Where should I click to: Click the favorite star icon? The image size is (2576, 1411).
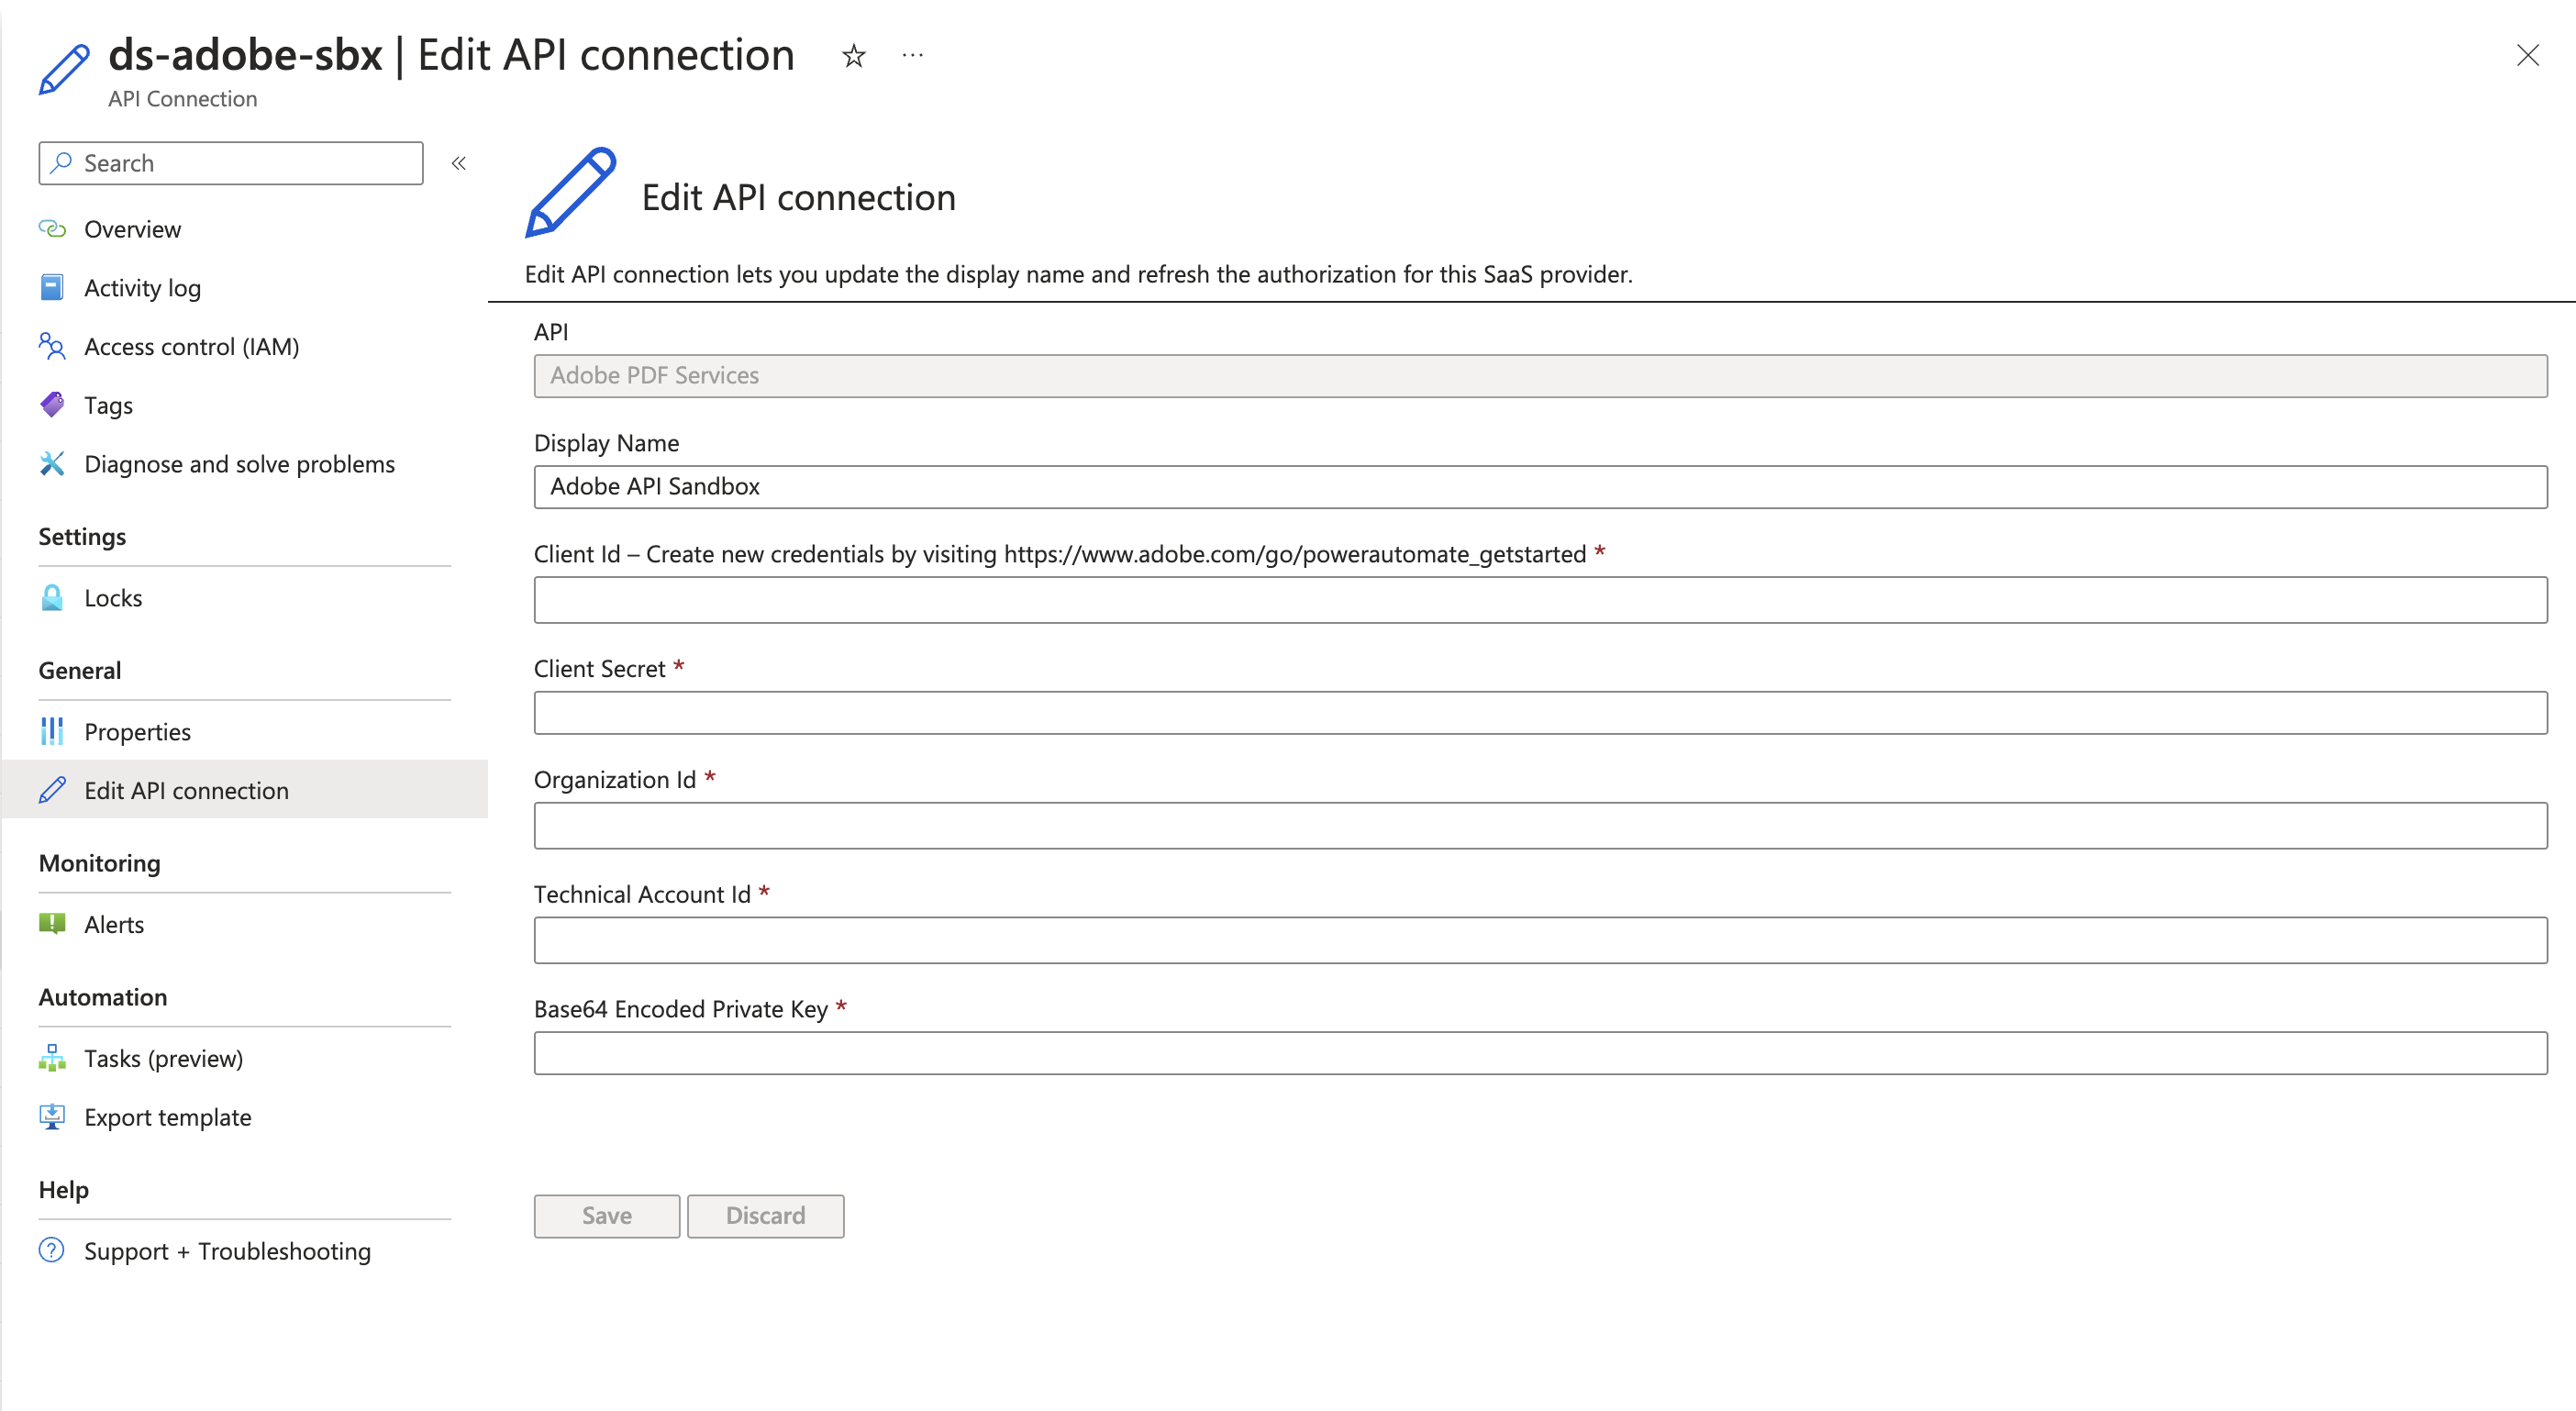point(853,56)
